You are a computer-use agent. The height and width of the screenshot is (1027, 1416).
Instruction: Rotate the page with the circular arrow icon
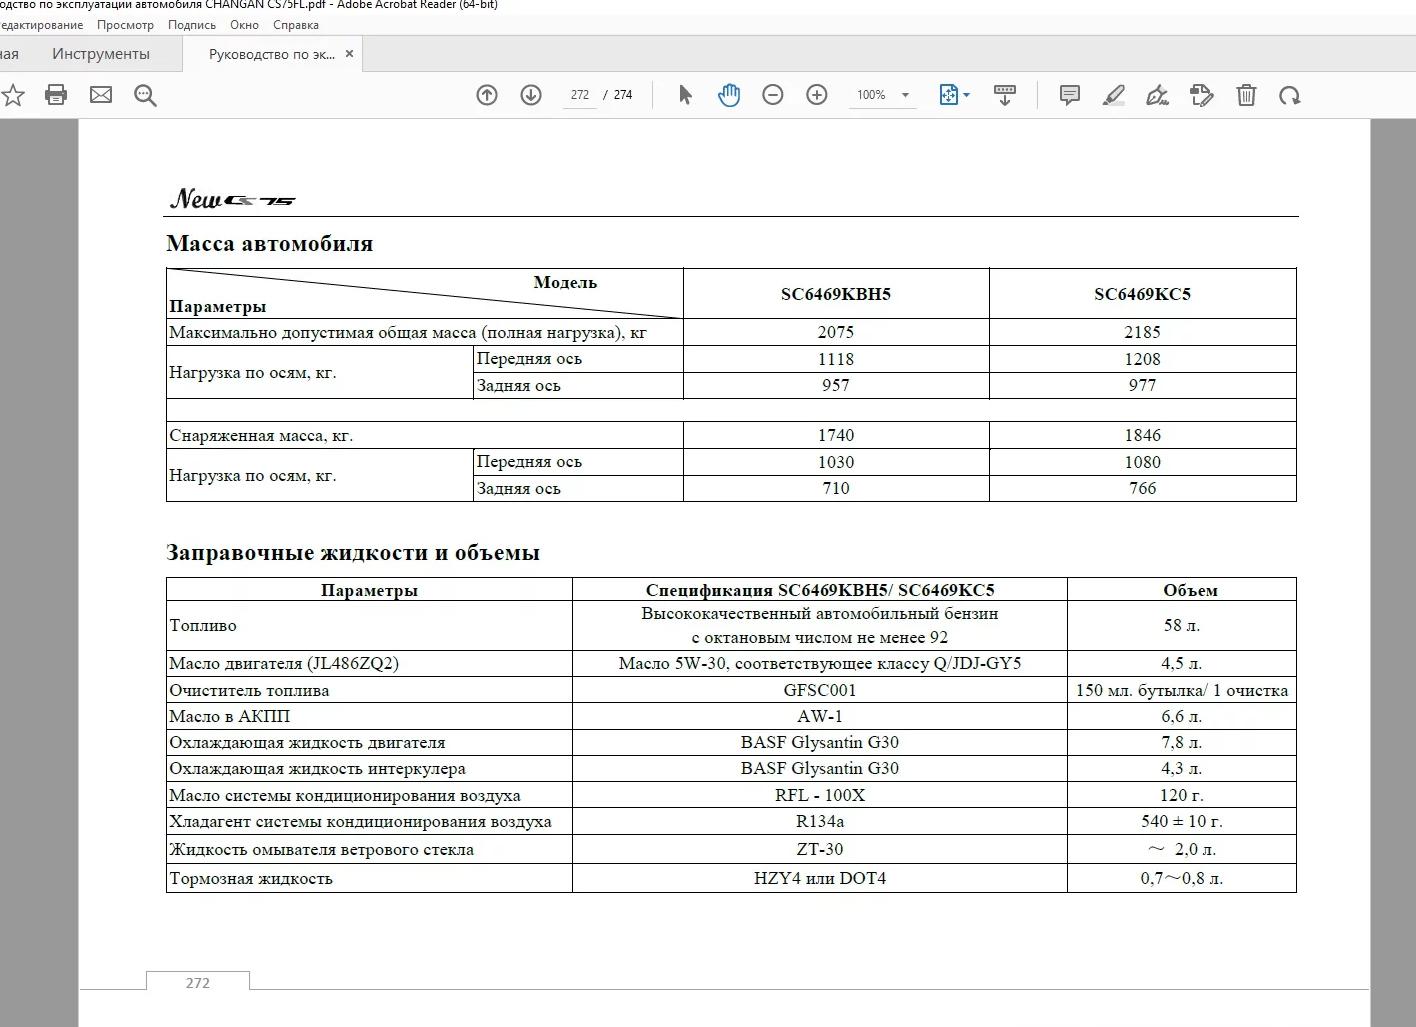pyautogui.click(x=1290, y=95)
